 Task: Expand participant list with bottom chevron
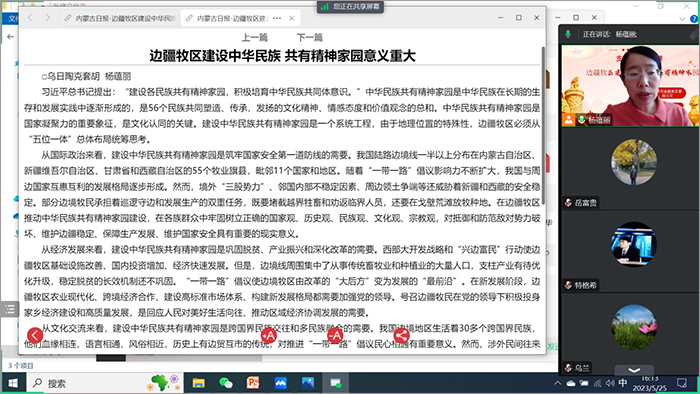(634, 370)
